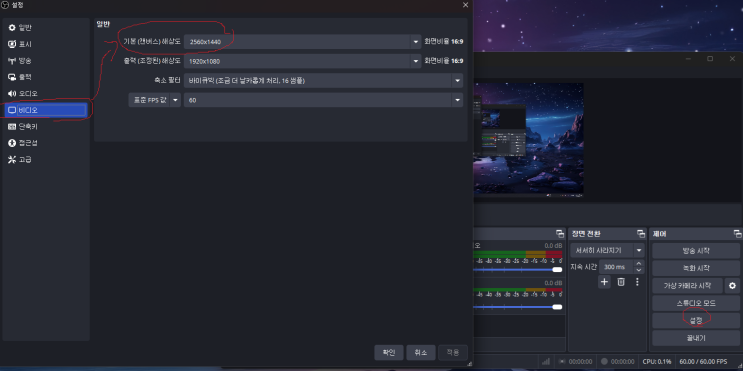Screen dimensions: 743x371
Task: Click the 적용 apply button
Action: 453,353
